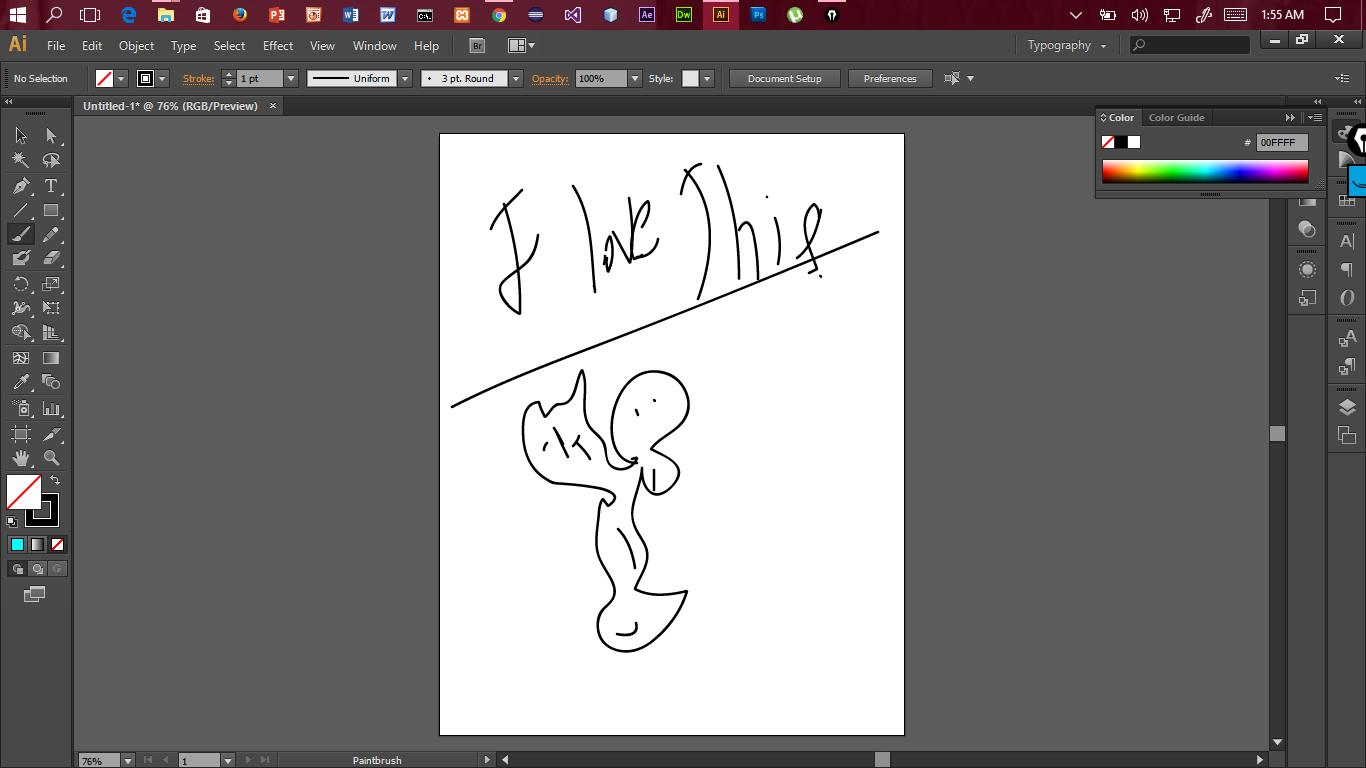
Task: Pick a color from the spectrum bar
Action: point(1204,172)
